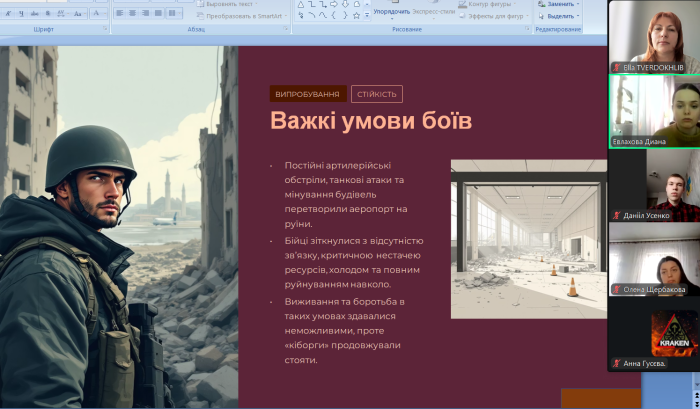Click the ruined hall image on slide

click(528, 238)
